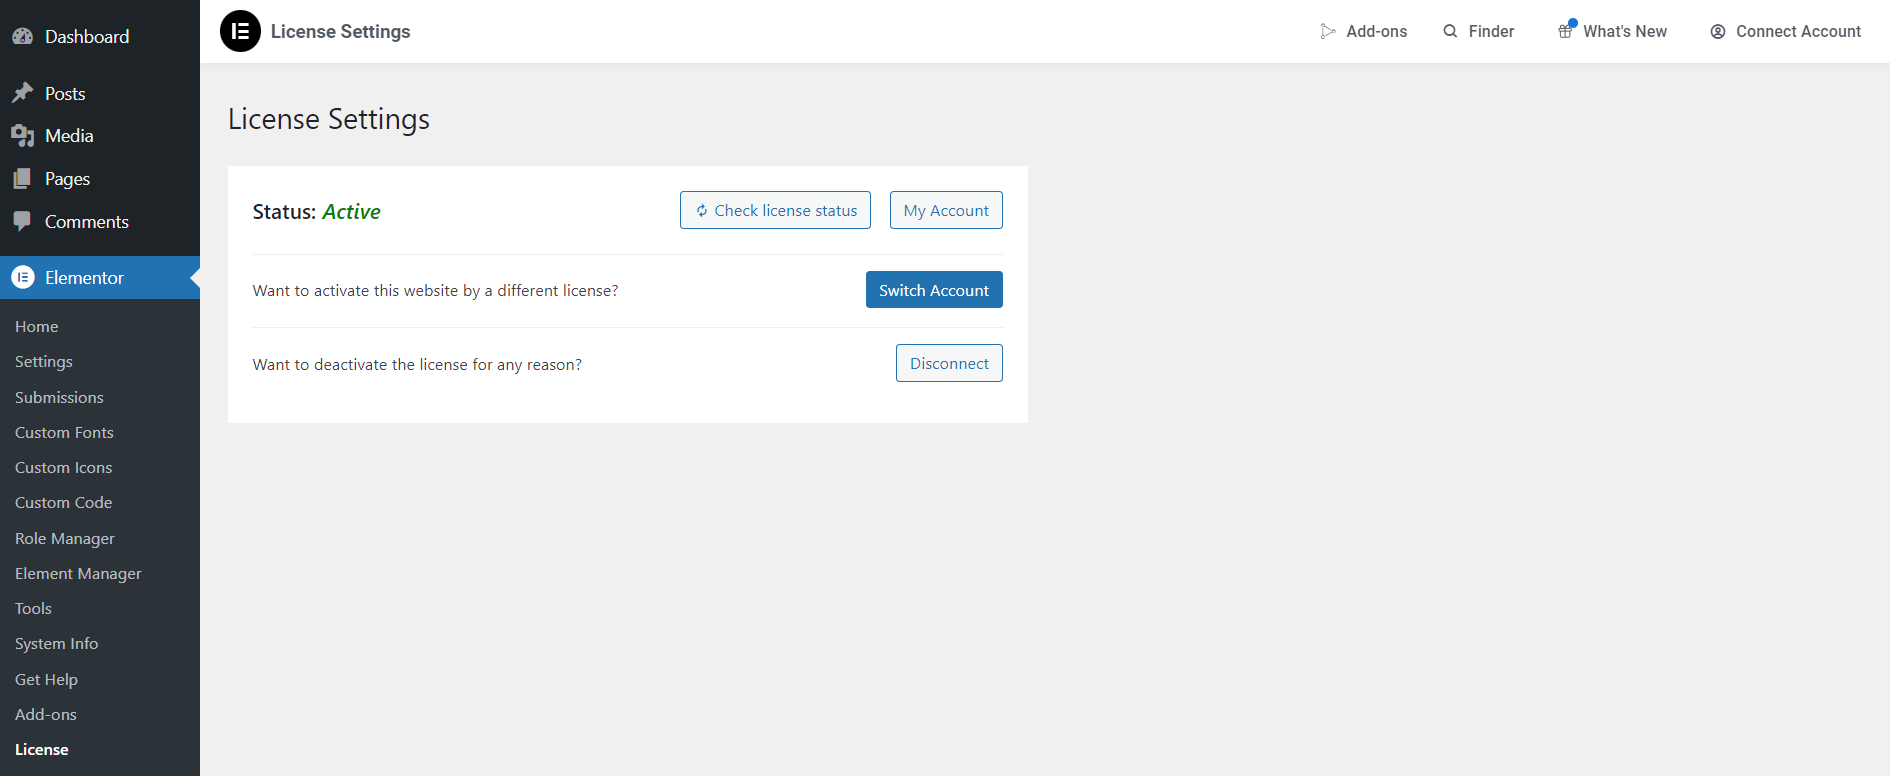Click the refresh icon in Check license status

pos(702,210)
